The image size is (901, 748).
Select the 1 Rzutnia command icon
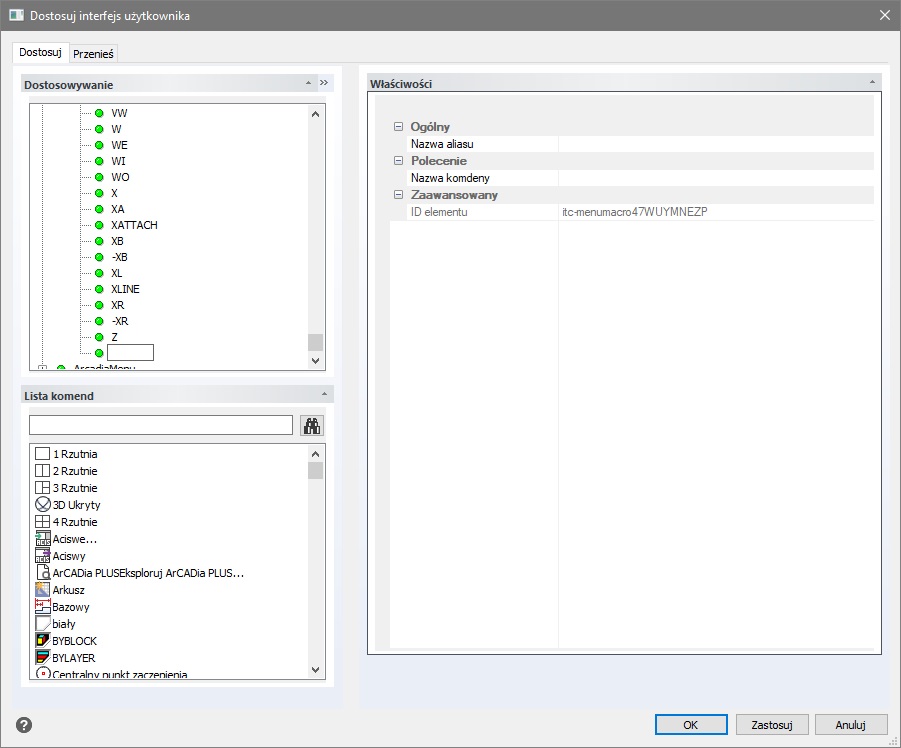tap(43, 454)
